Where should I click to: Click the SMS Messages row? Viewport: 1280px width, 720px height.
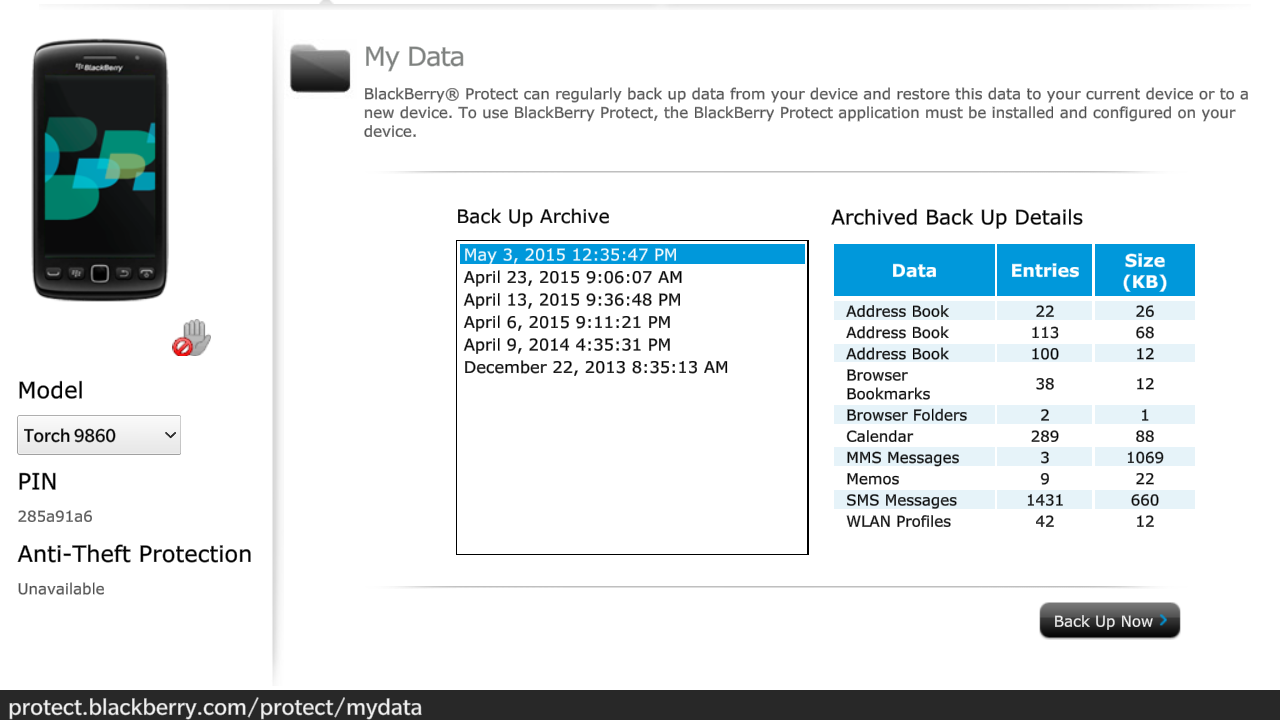[1014, 500]
